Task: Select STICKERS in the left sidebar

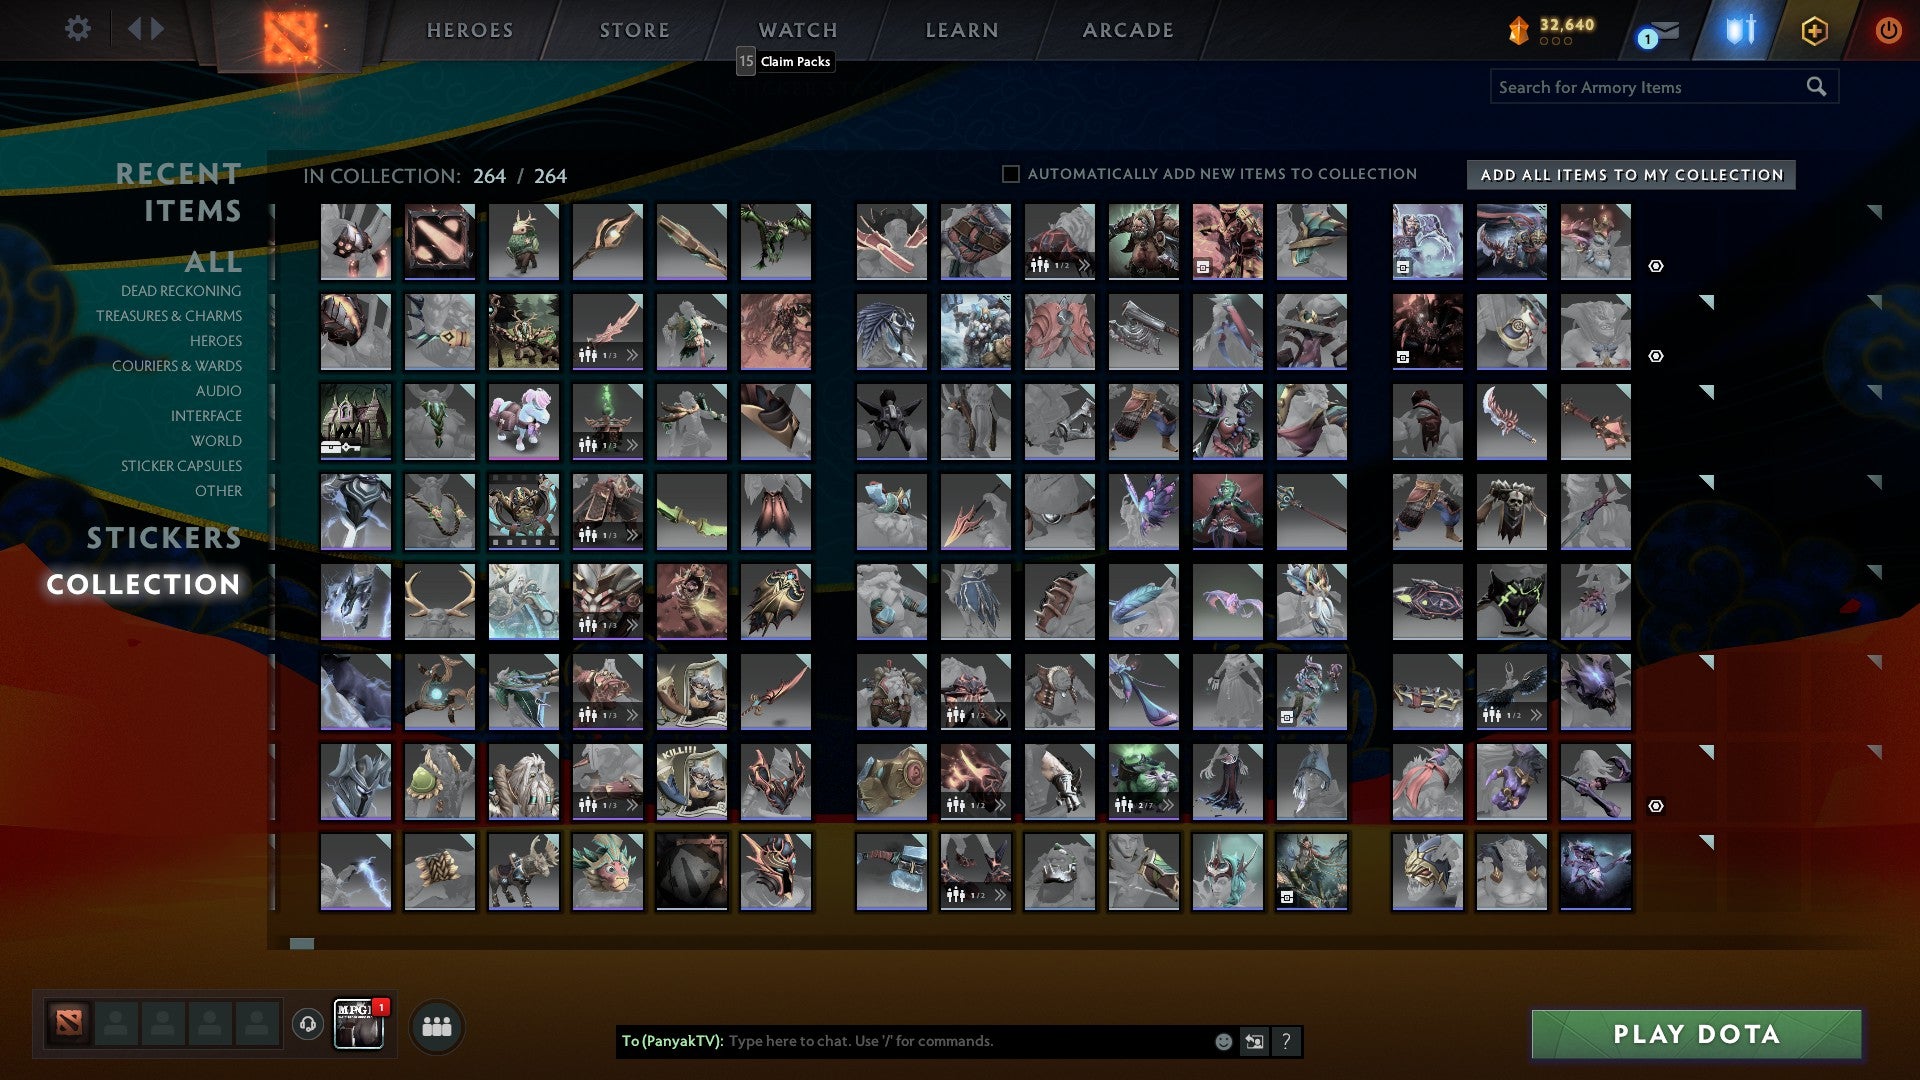Action: [163, 538]
